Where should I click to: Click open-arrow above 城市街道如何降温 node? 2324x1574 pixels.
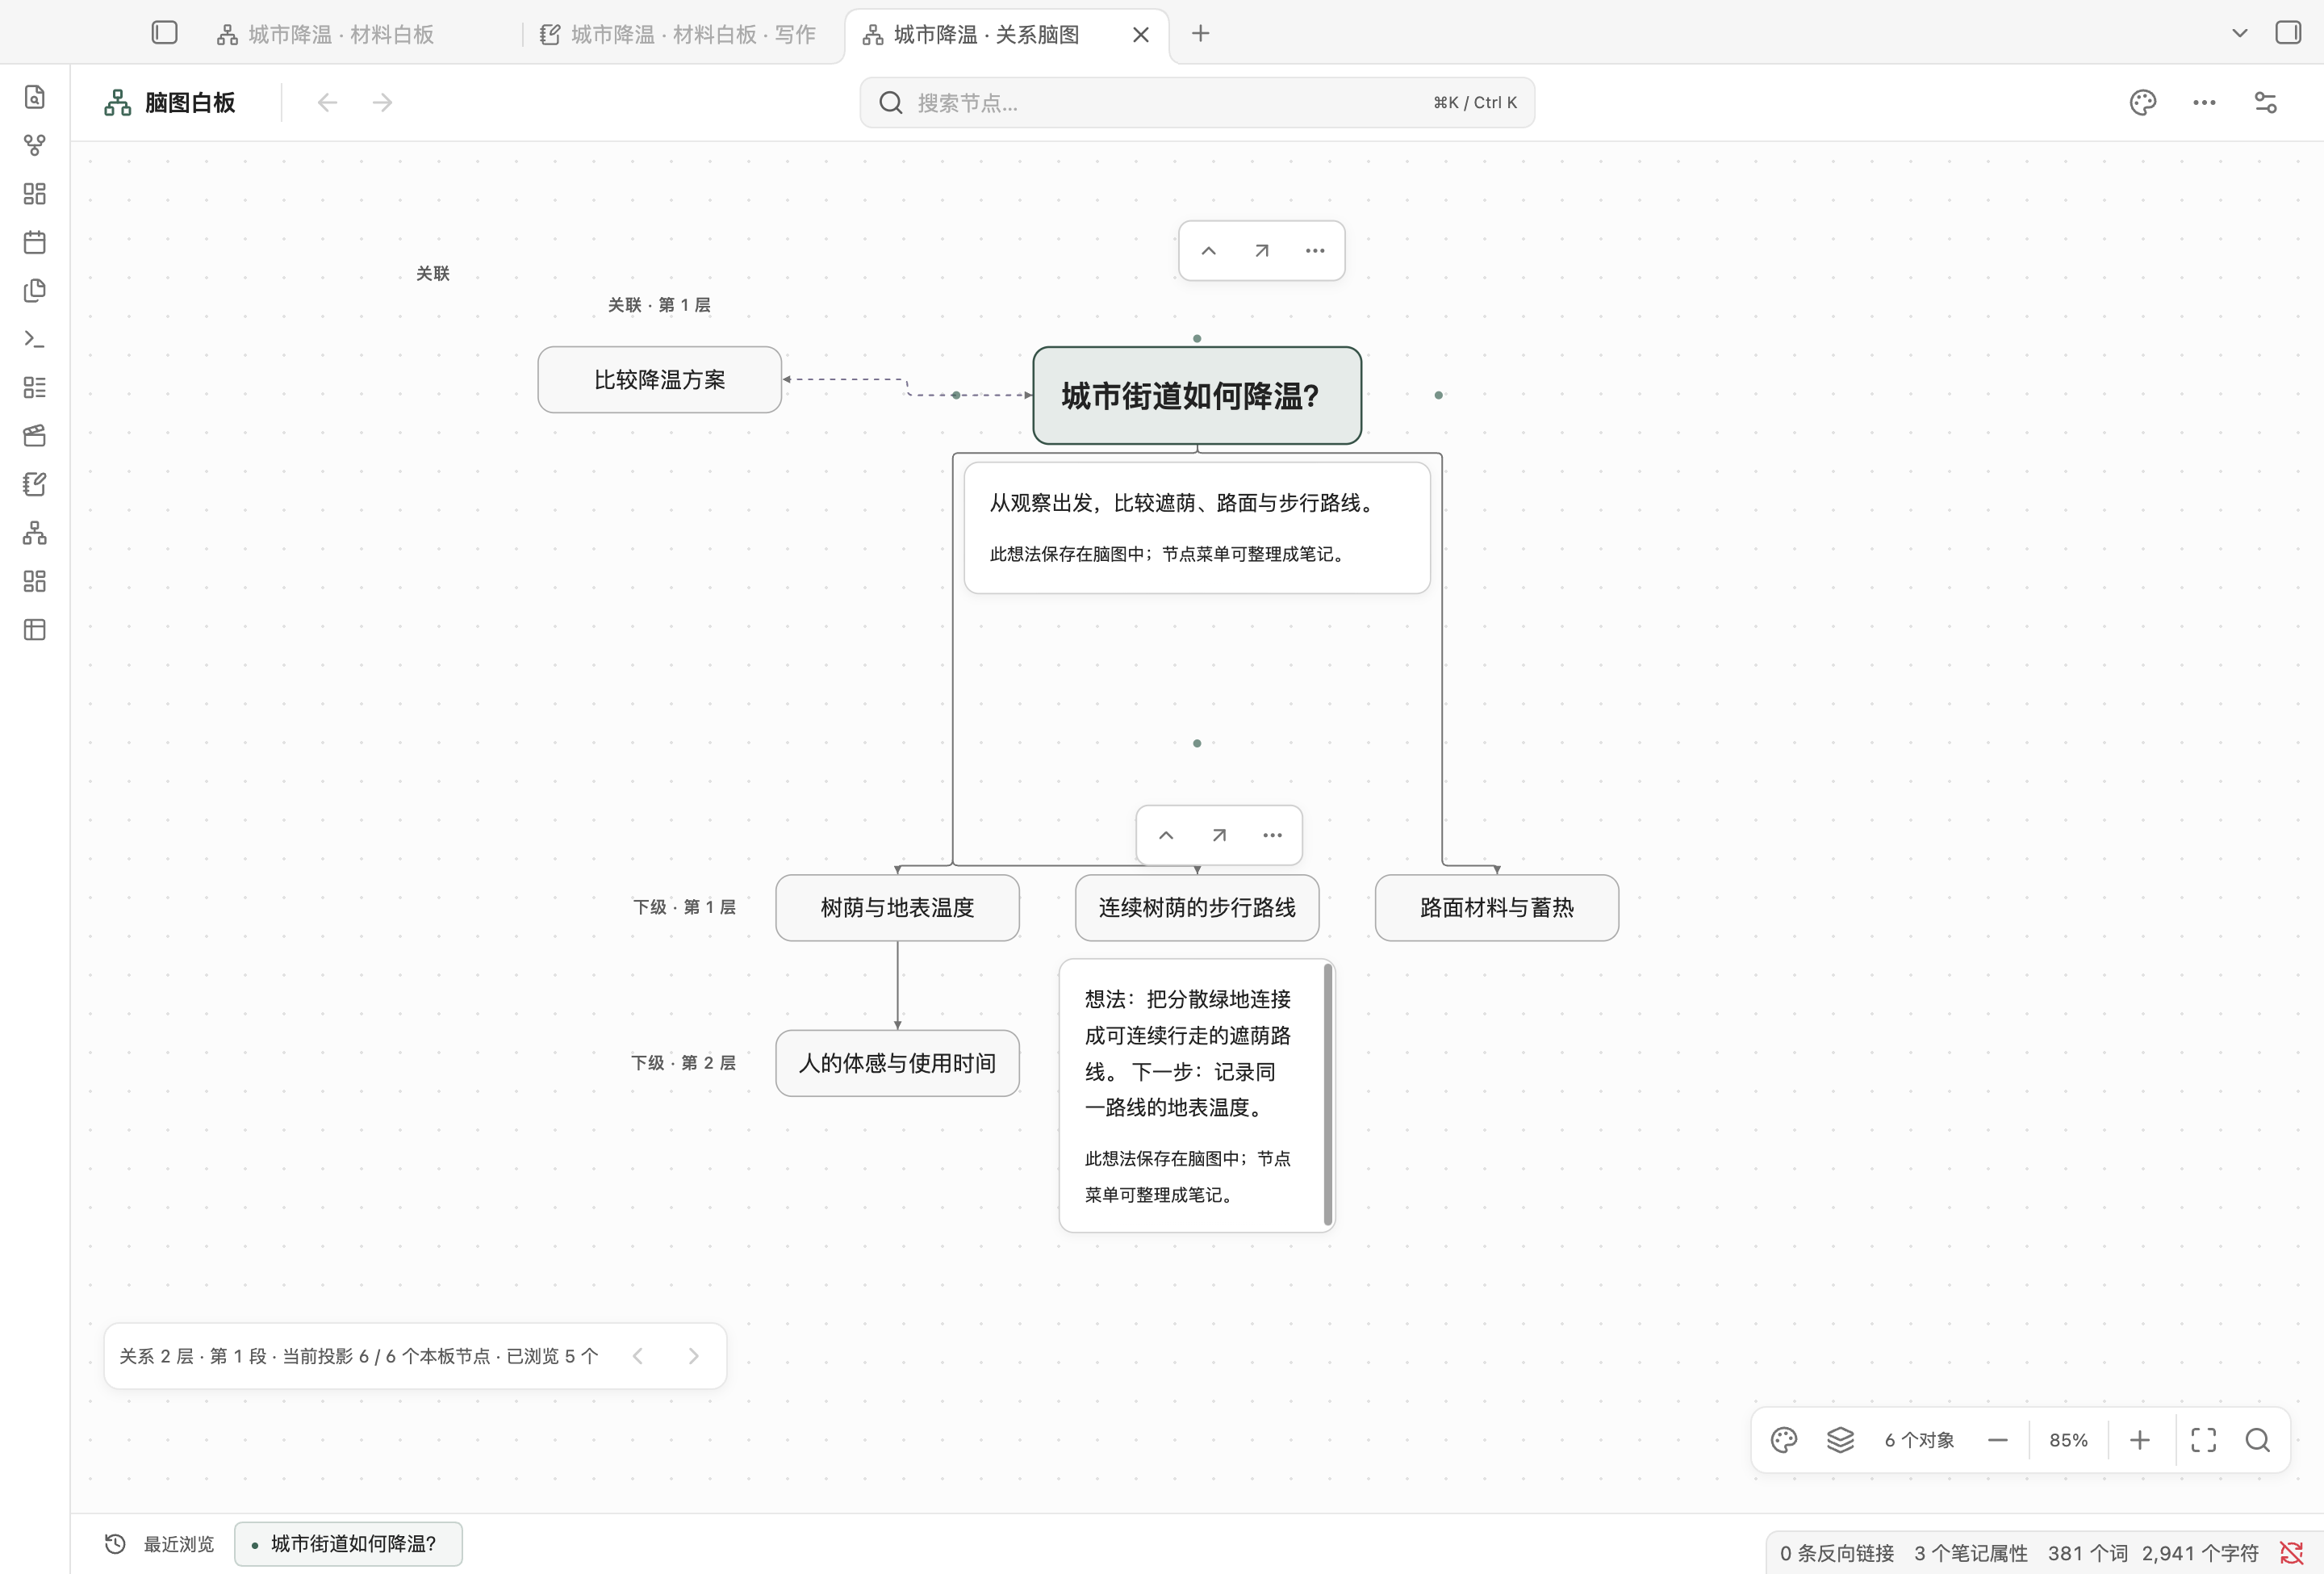[x=1262, y=251]
